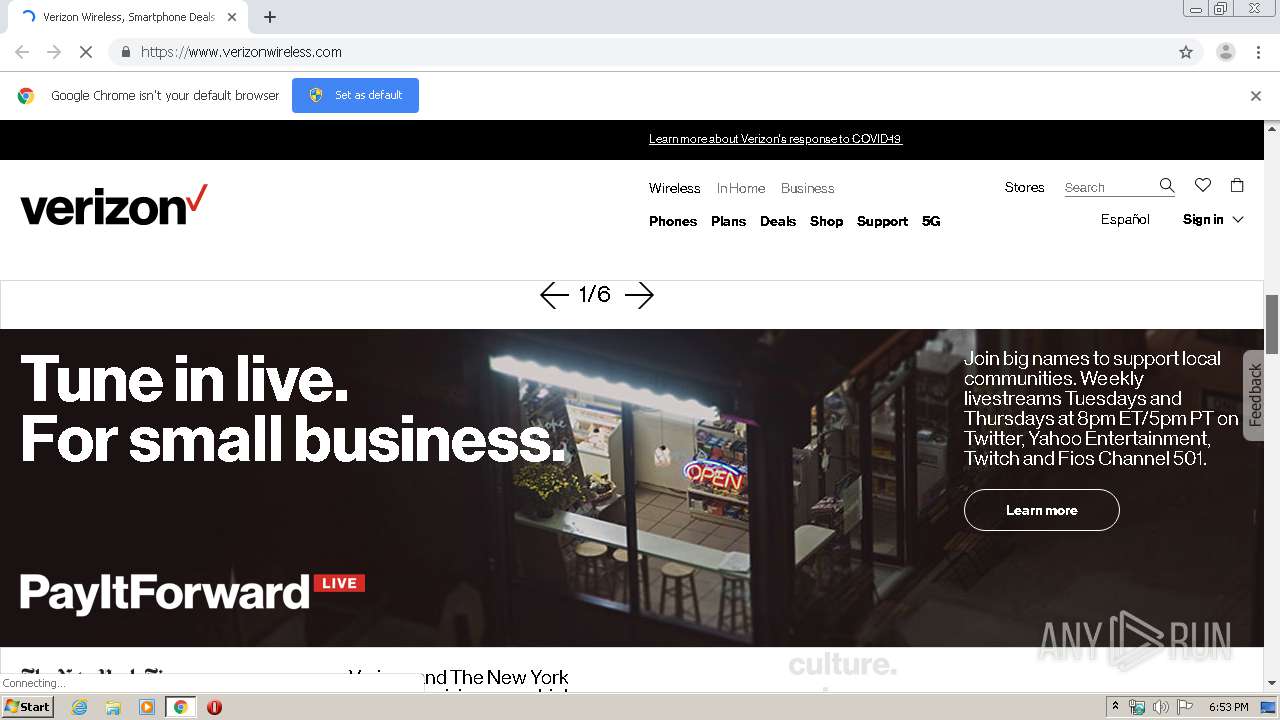1280x720 pixels.
Task: Open the media player taskbar icon
Action: 146,707
